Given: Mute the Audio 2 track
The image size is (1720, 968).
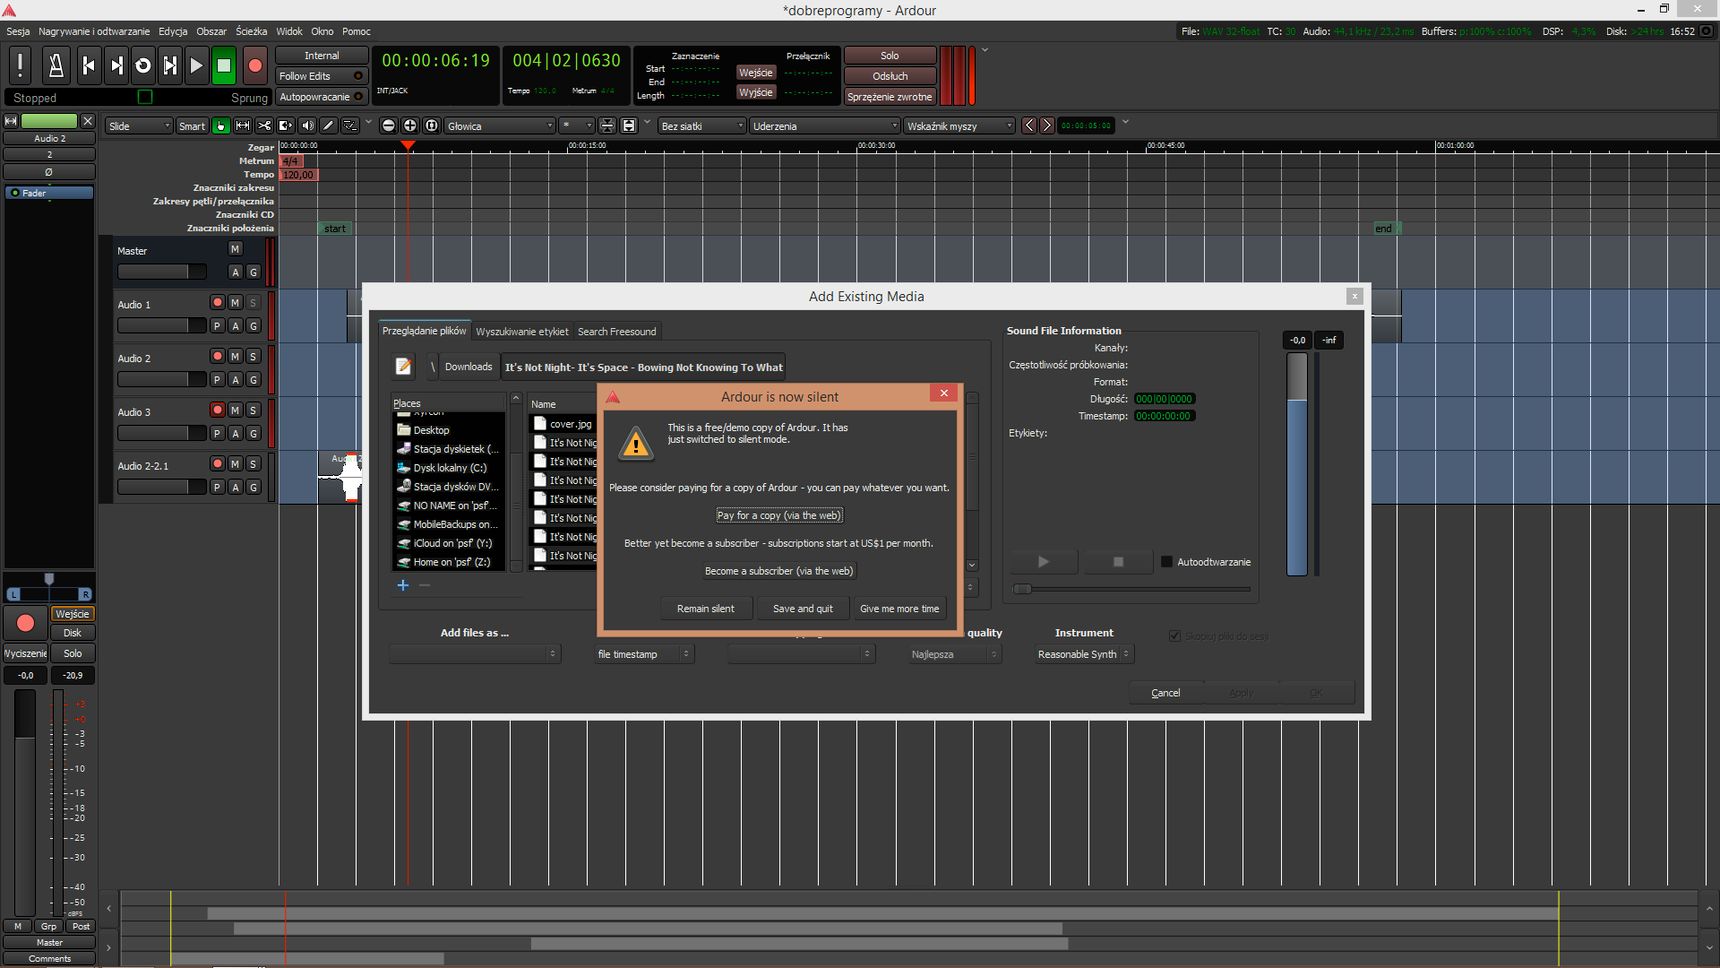Looking at the screenshot, I should (x=235, y=356).
